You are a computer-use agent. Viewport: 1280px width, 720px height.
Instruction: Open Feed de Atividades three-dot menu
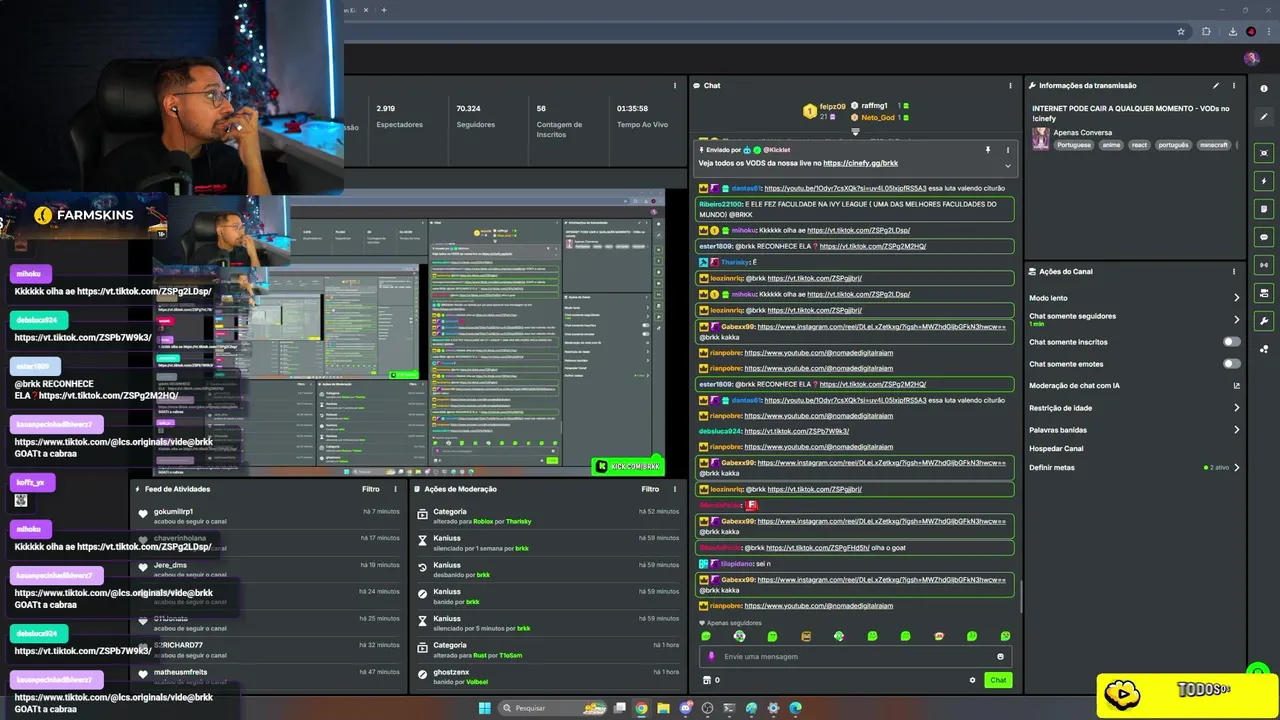[x=397, y=489]
